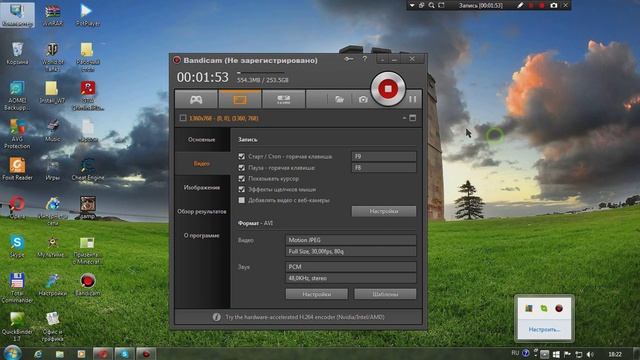Click the 18:22 taskbar clock

pos(615,354)
